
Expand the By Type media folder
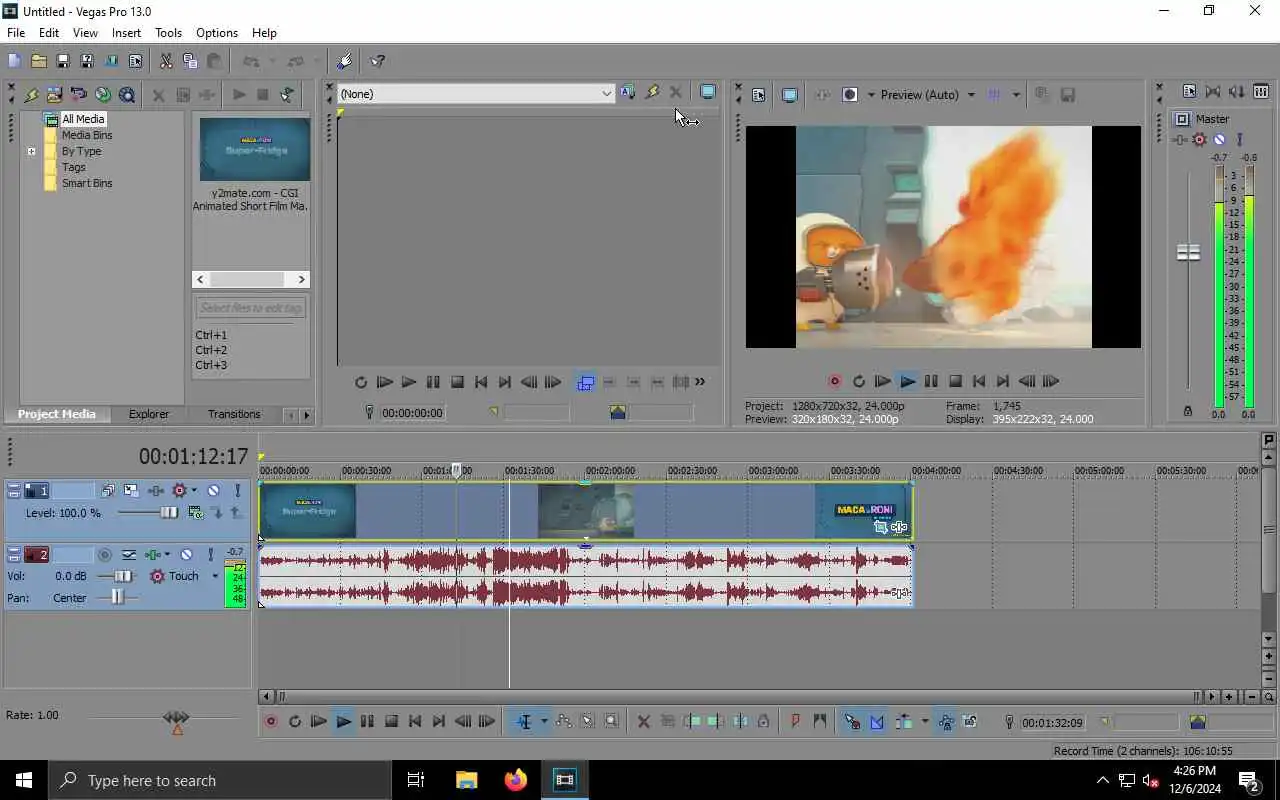[x=31, y=151]
